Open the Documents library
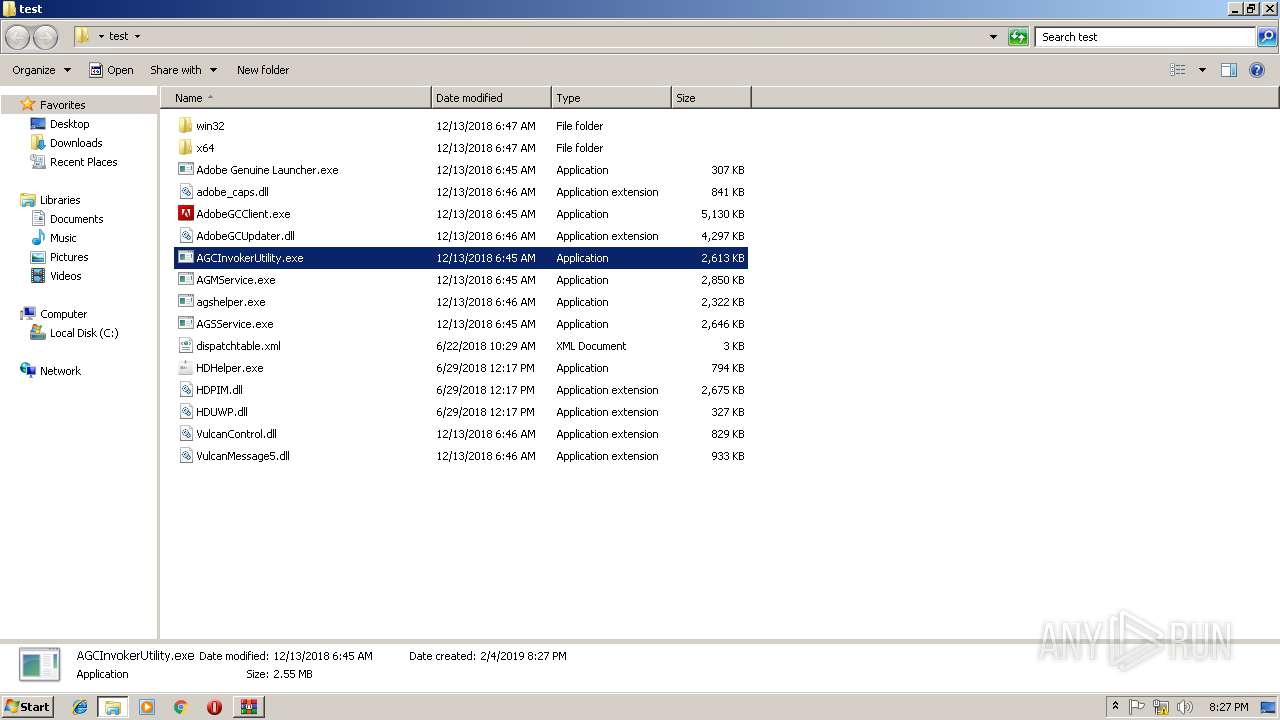 pyautogui.click(x=77, y=219)
